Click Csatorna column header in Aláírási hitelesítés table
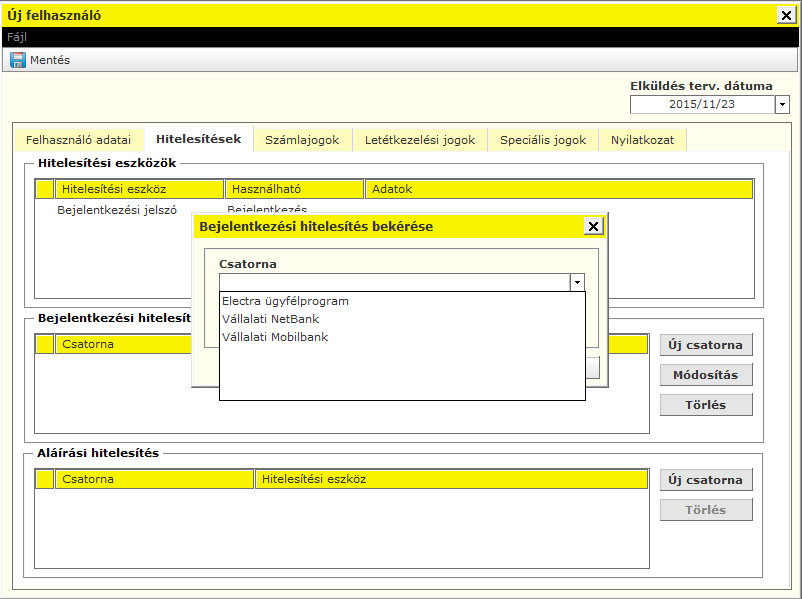This screenshot has width=802, height=599. (x=154, y=479)
